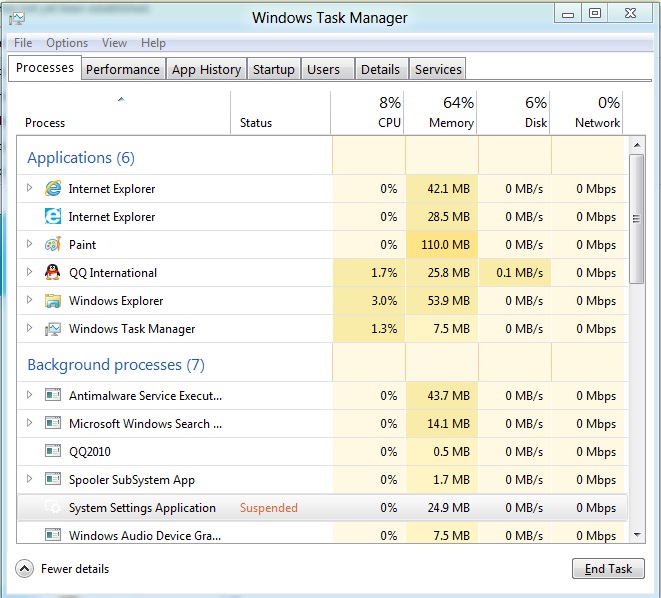Expand the Spooler SubSystem App group
The width and height of the screenshot is (661, 598).
pos(29,478)
